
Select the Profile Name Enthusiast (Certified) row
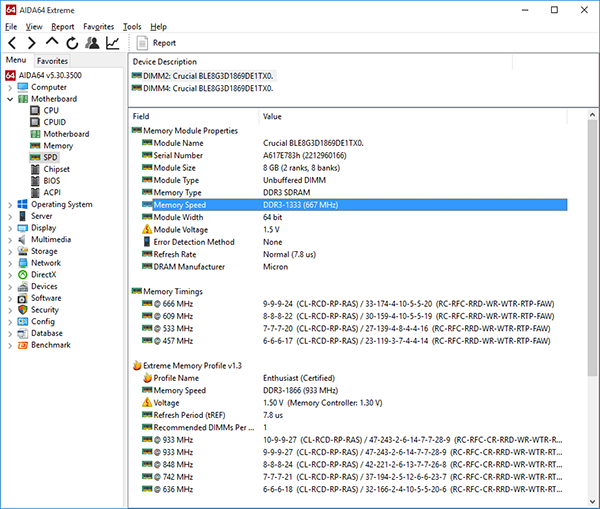point(354,378)
